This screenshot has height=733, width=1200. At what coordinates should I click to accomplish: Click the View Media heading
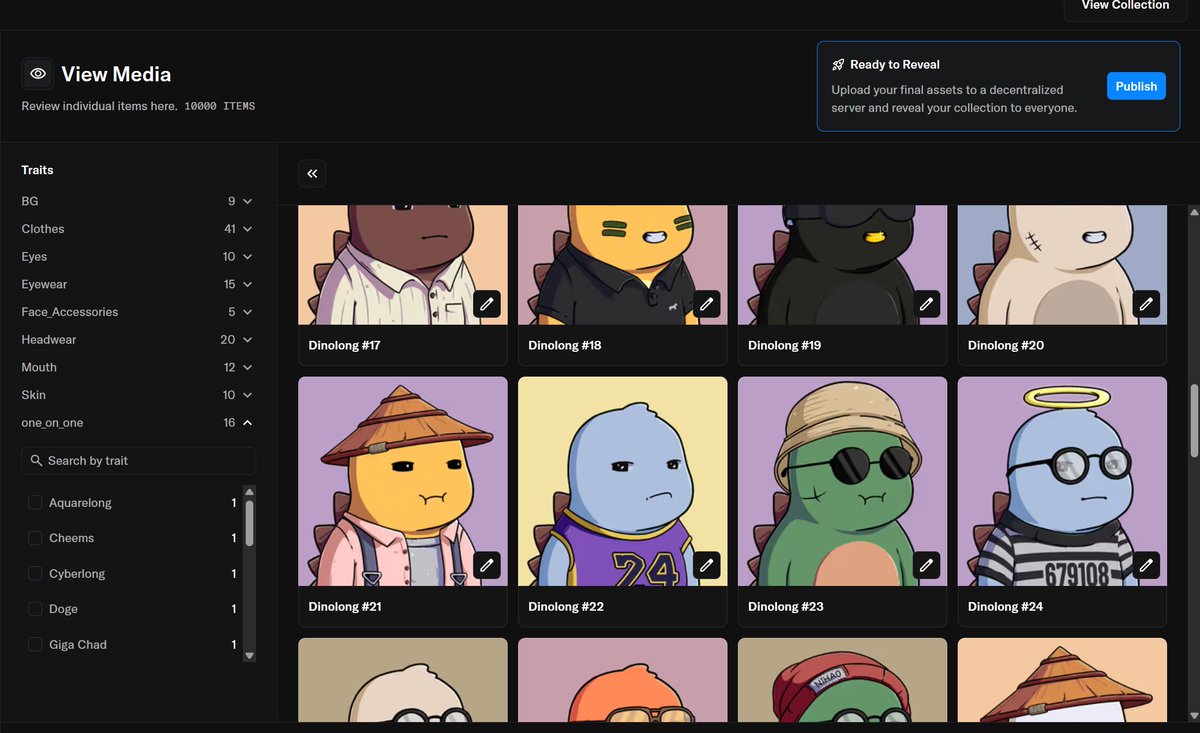point(116,74)
